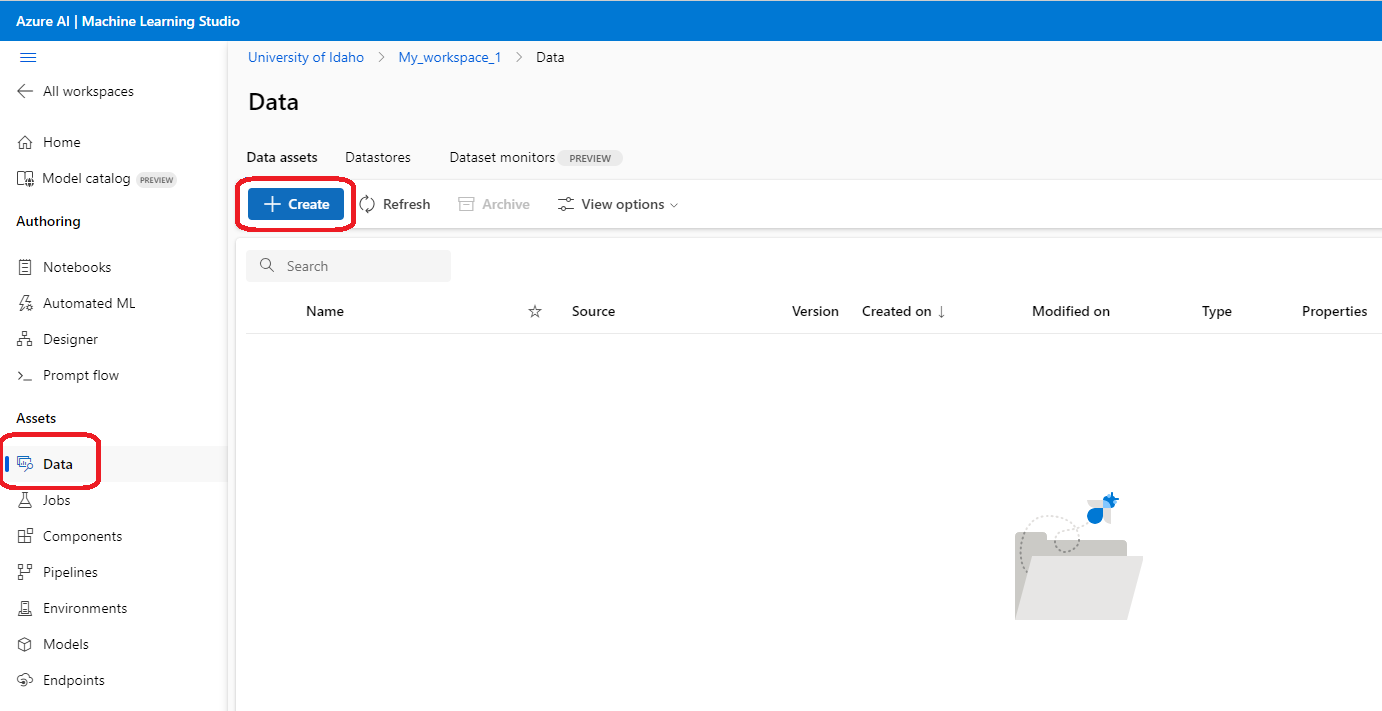Screen dimensions: 1382x711
Task: Select the Environments icon
Action: point(26,608)
